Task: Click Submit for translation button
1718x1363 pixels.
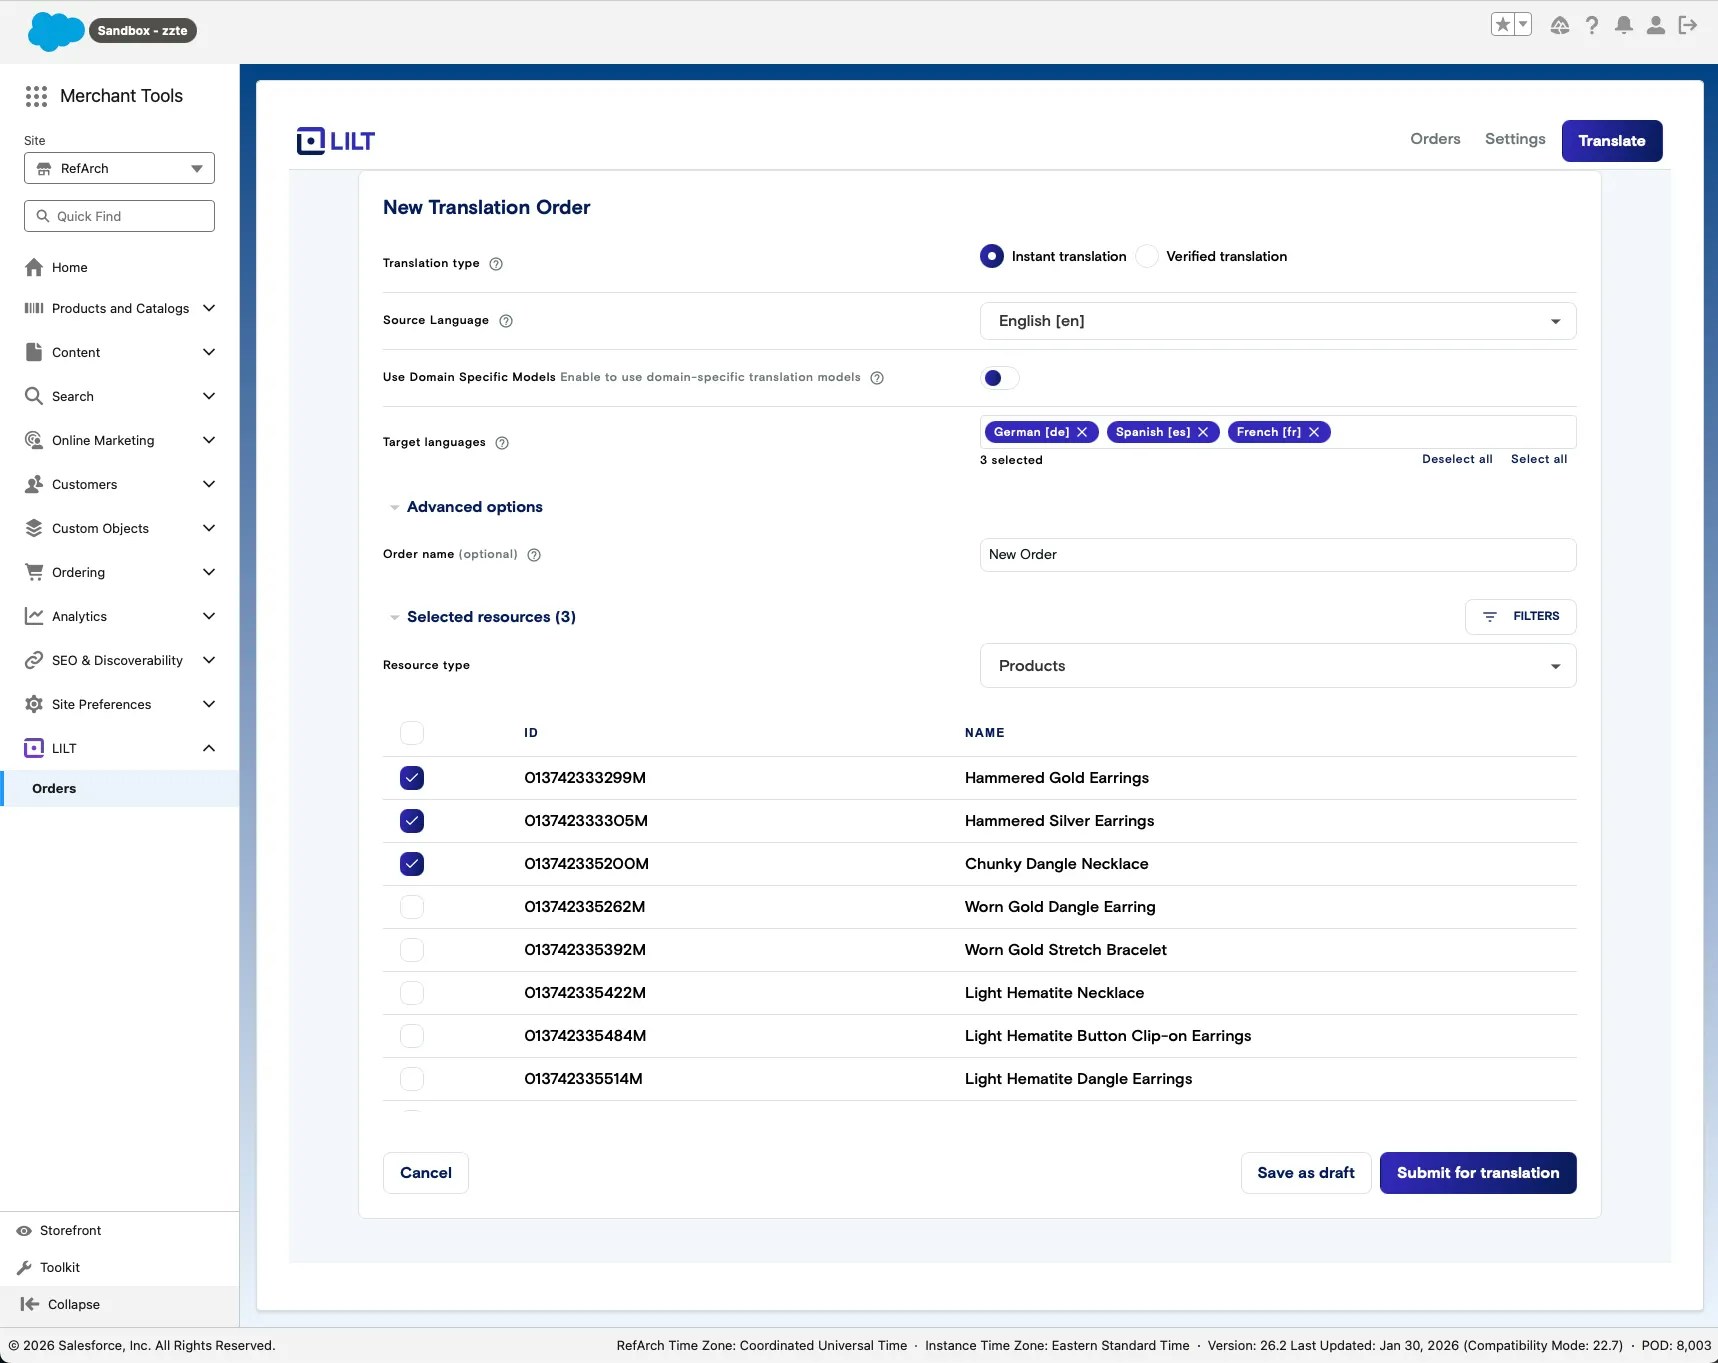Action: tap(1477, 1173)
